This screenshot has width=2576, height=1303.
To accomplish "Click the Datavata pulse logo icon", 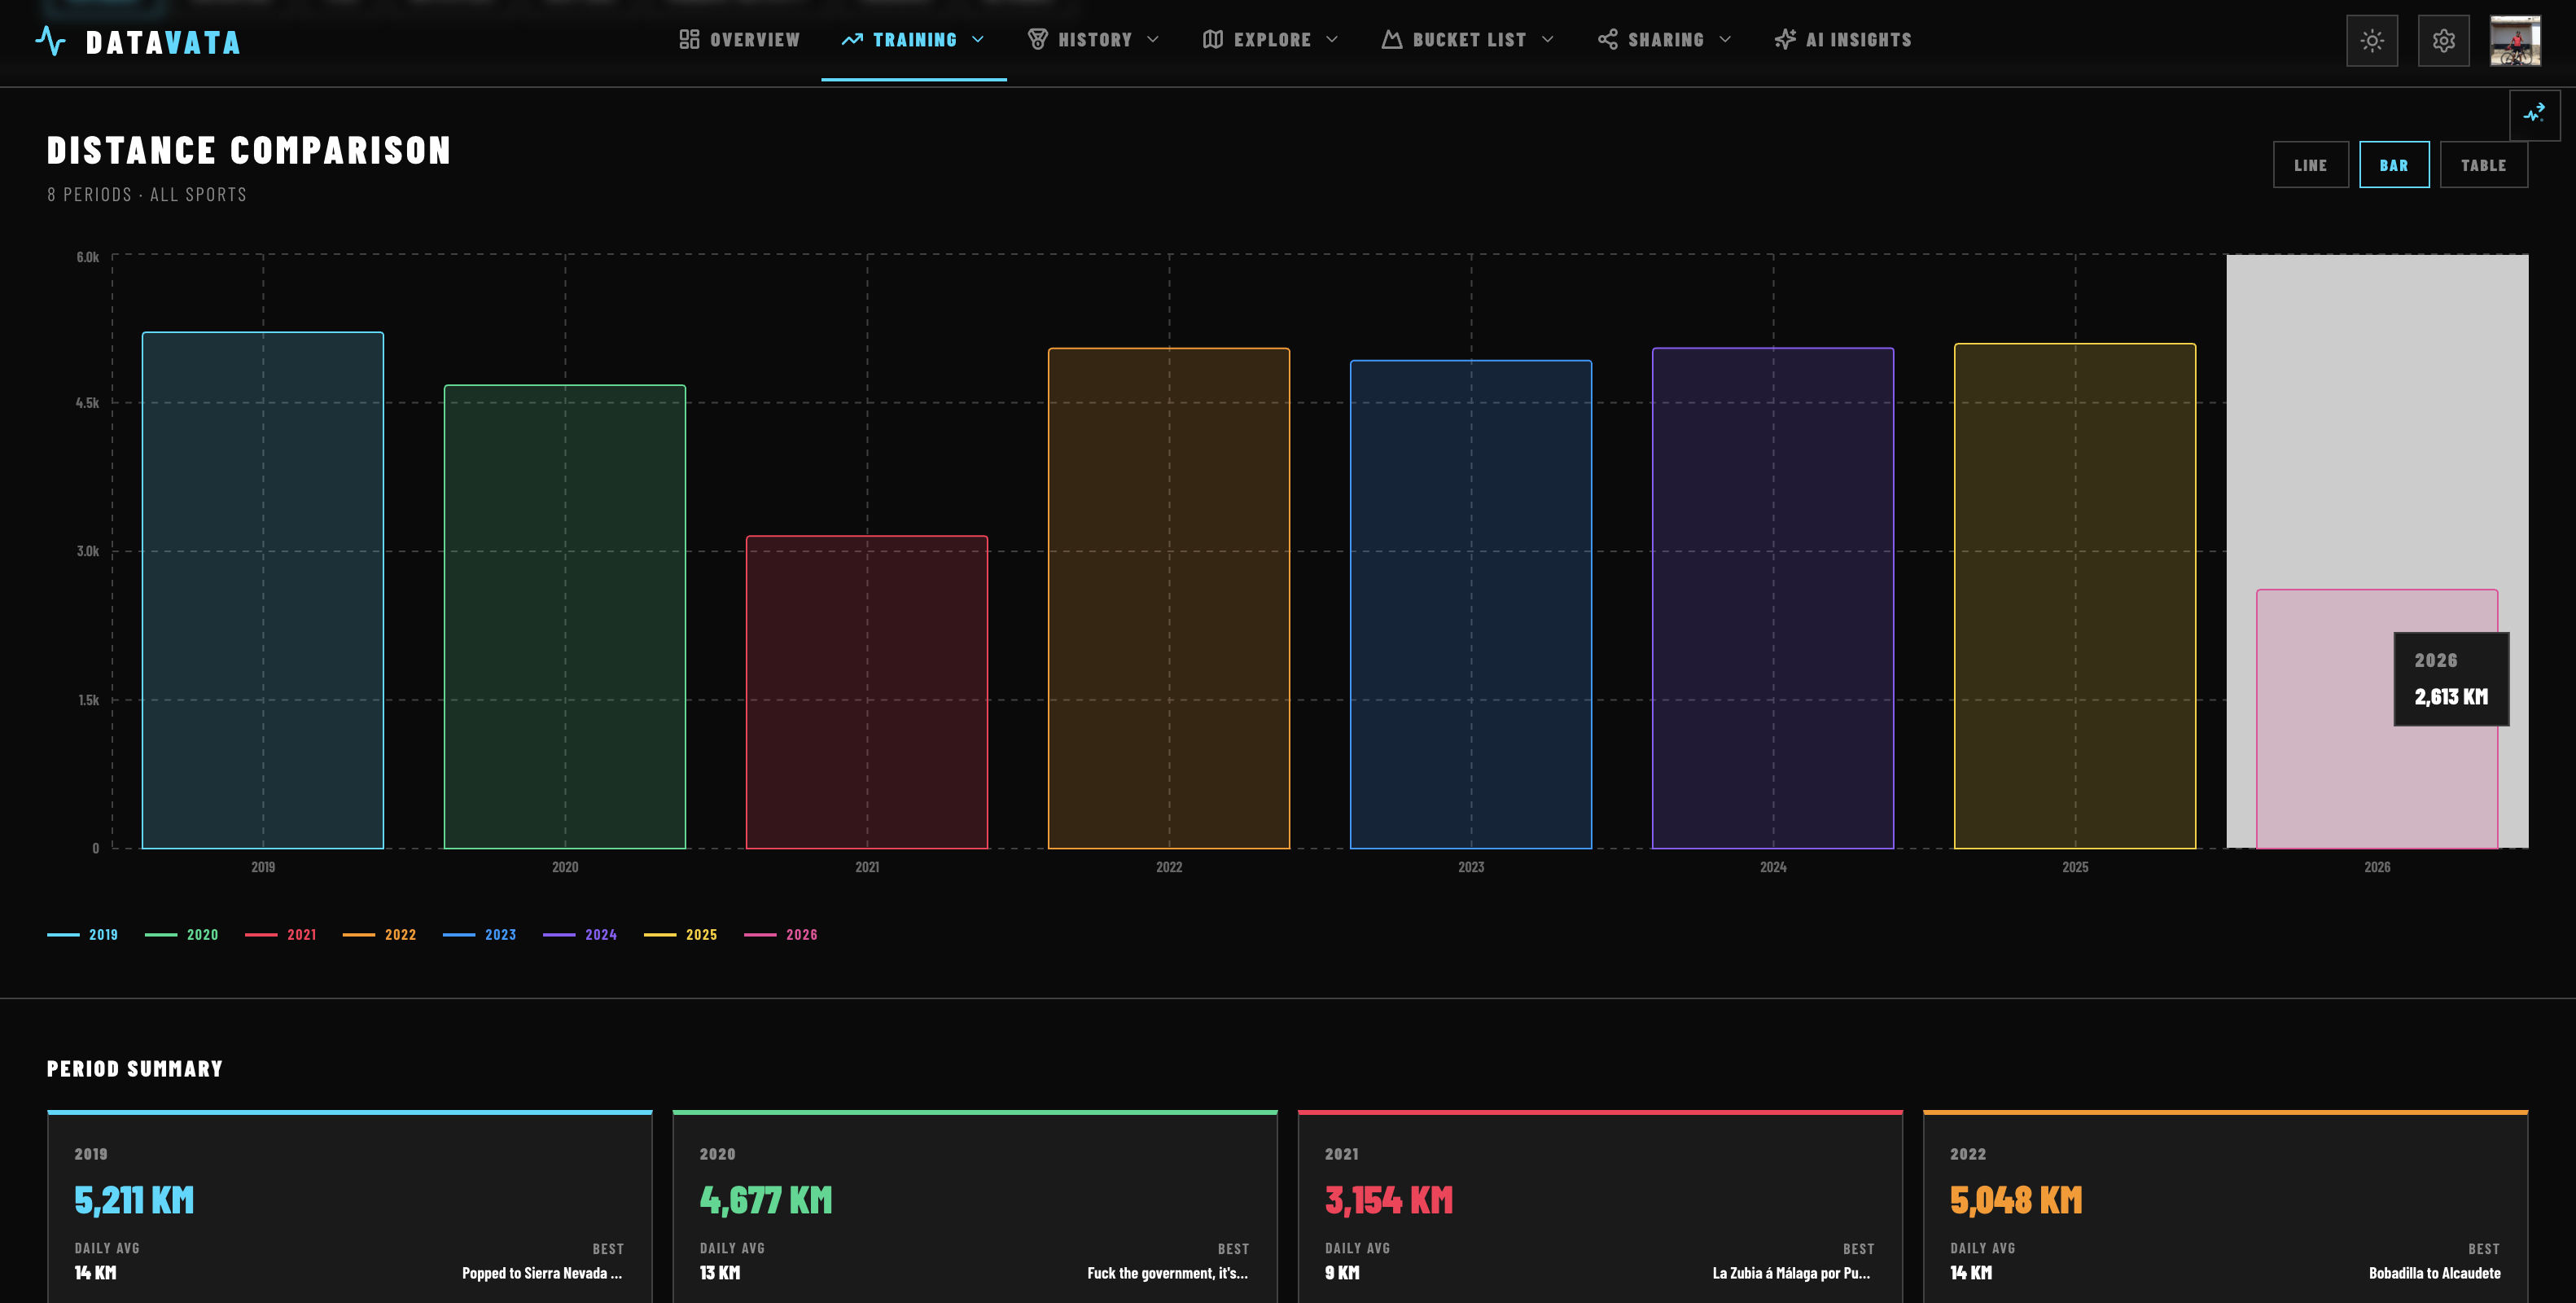I will tap(50, 41).
